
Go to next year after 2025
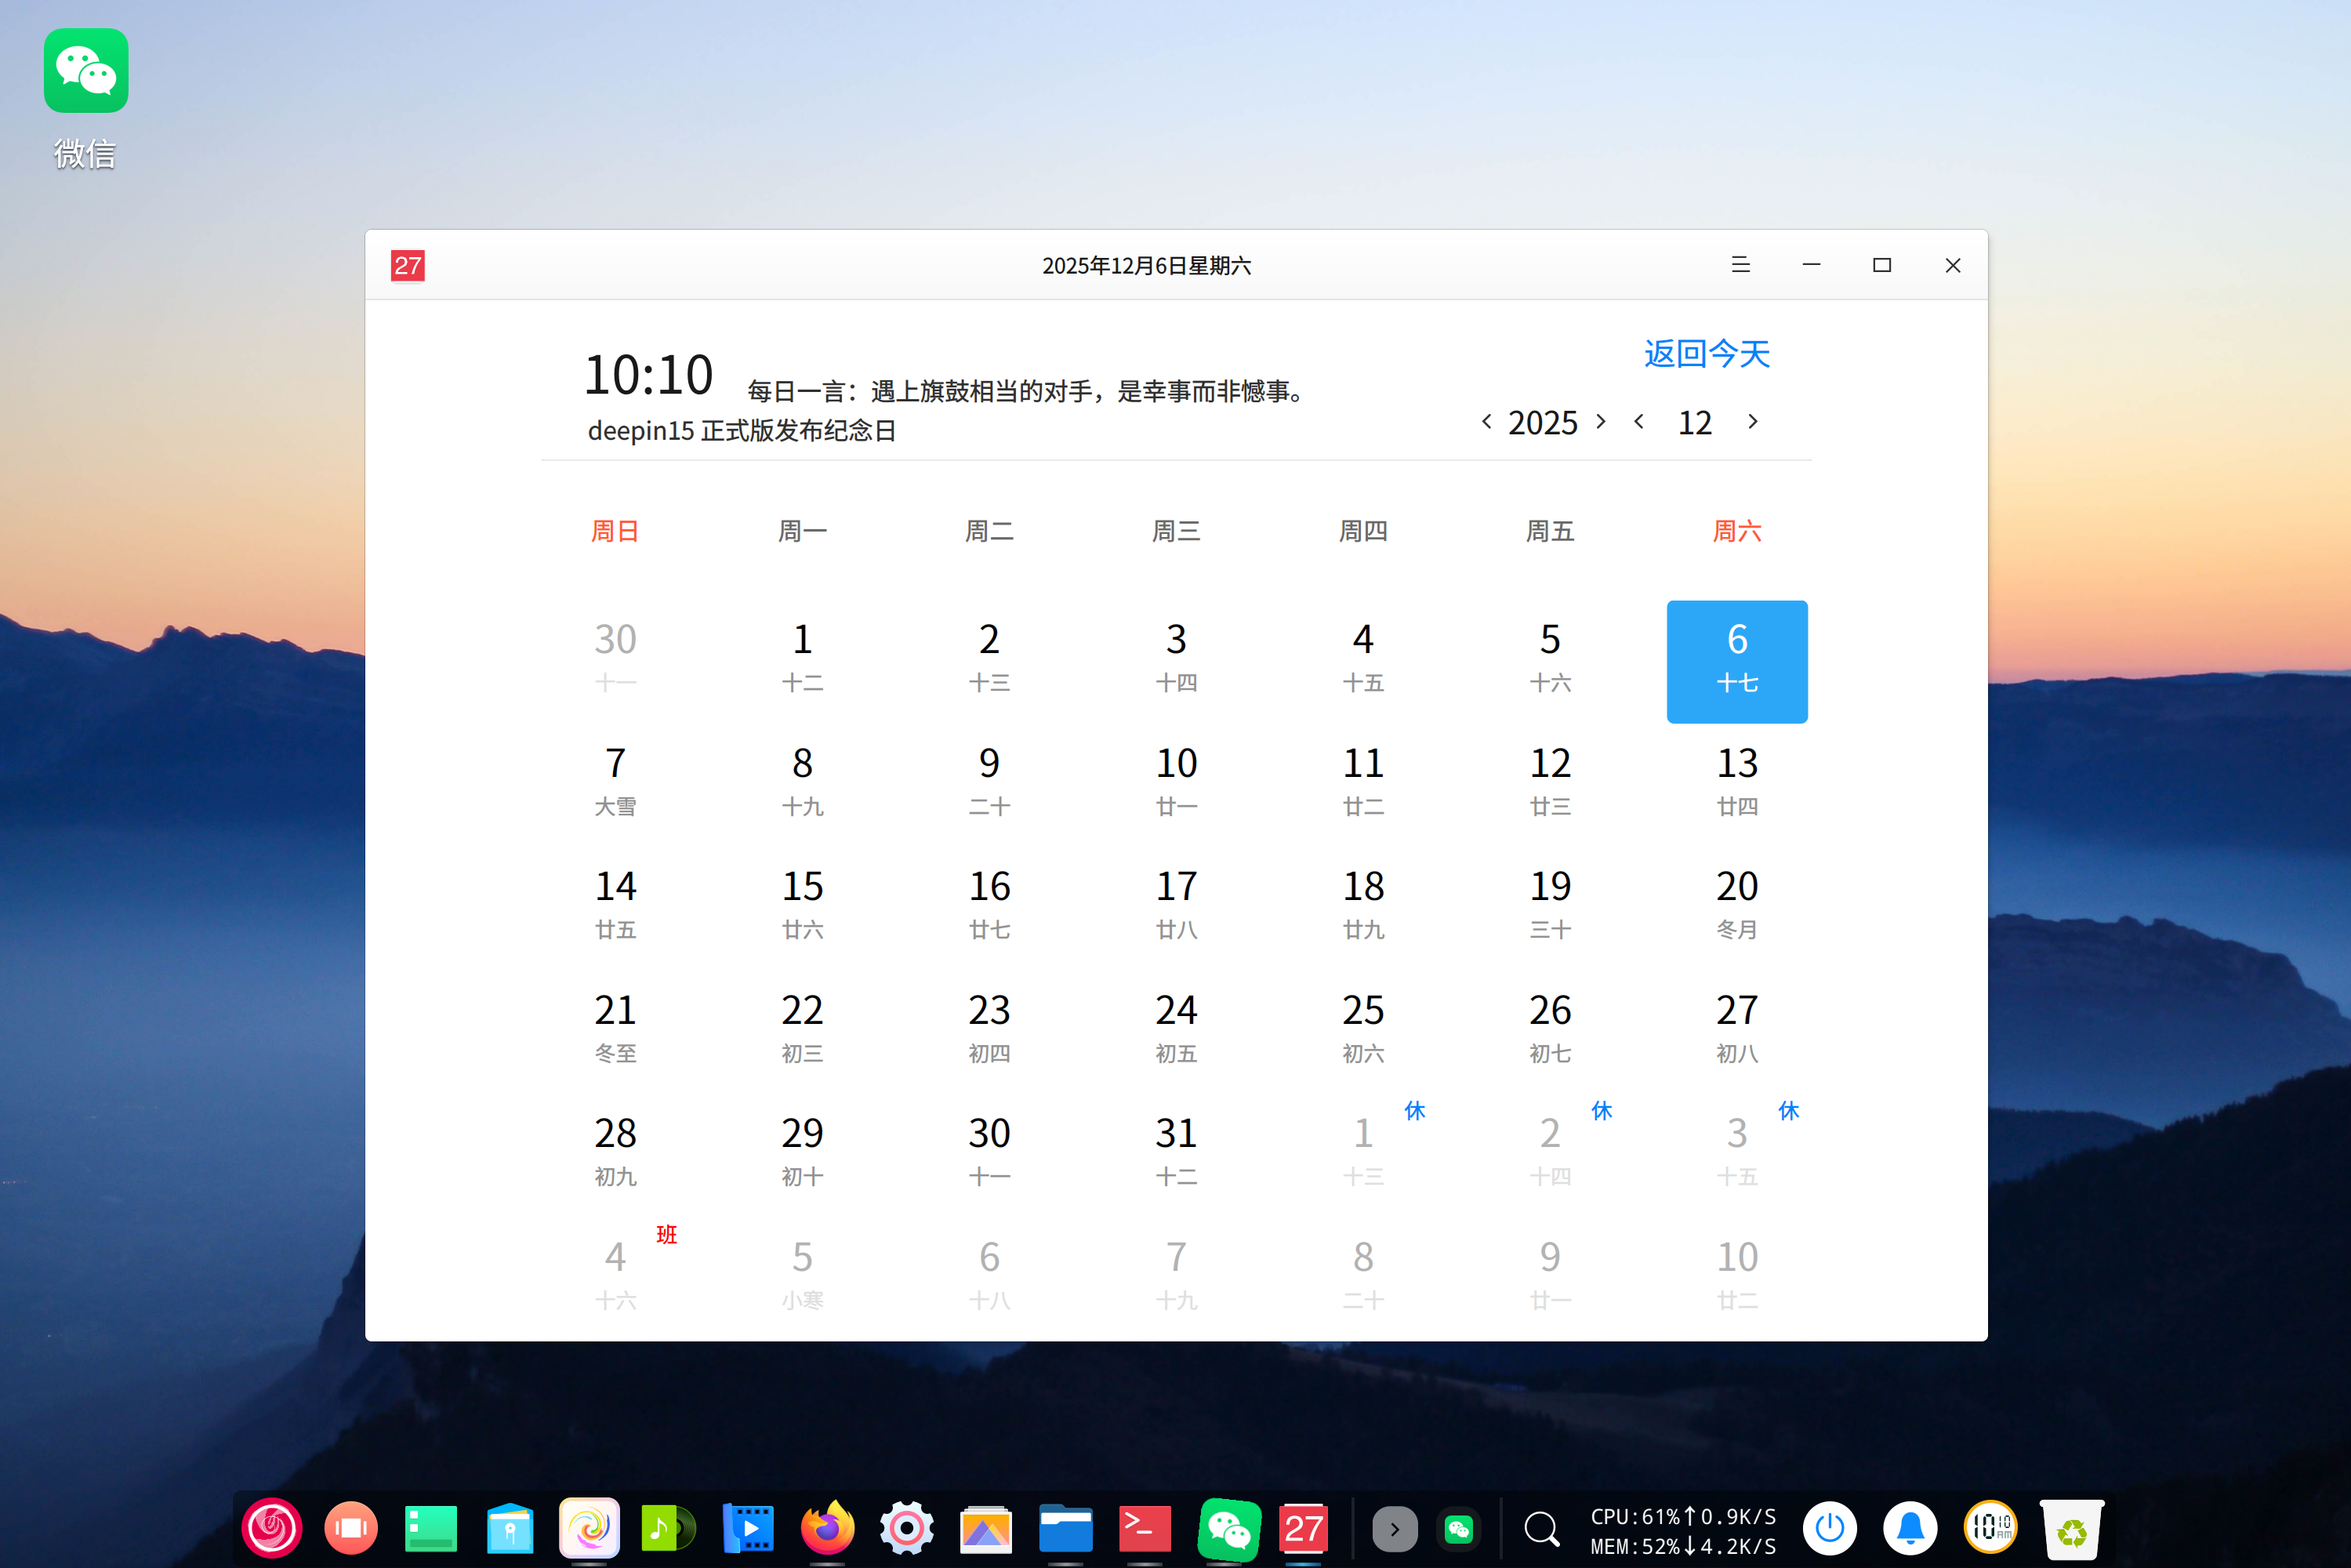coord(1600,421)
